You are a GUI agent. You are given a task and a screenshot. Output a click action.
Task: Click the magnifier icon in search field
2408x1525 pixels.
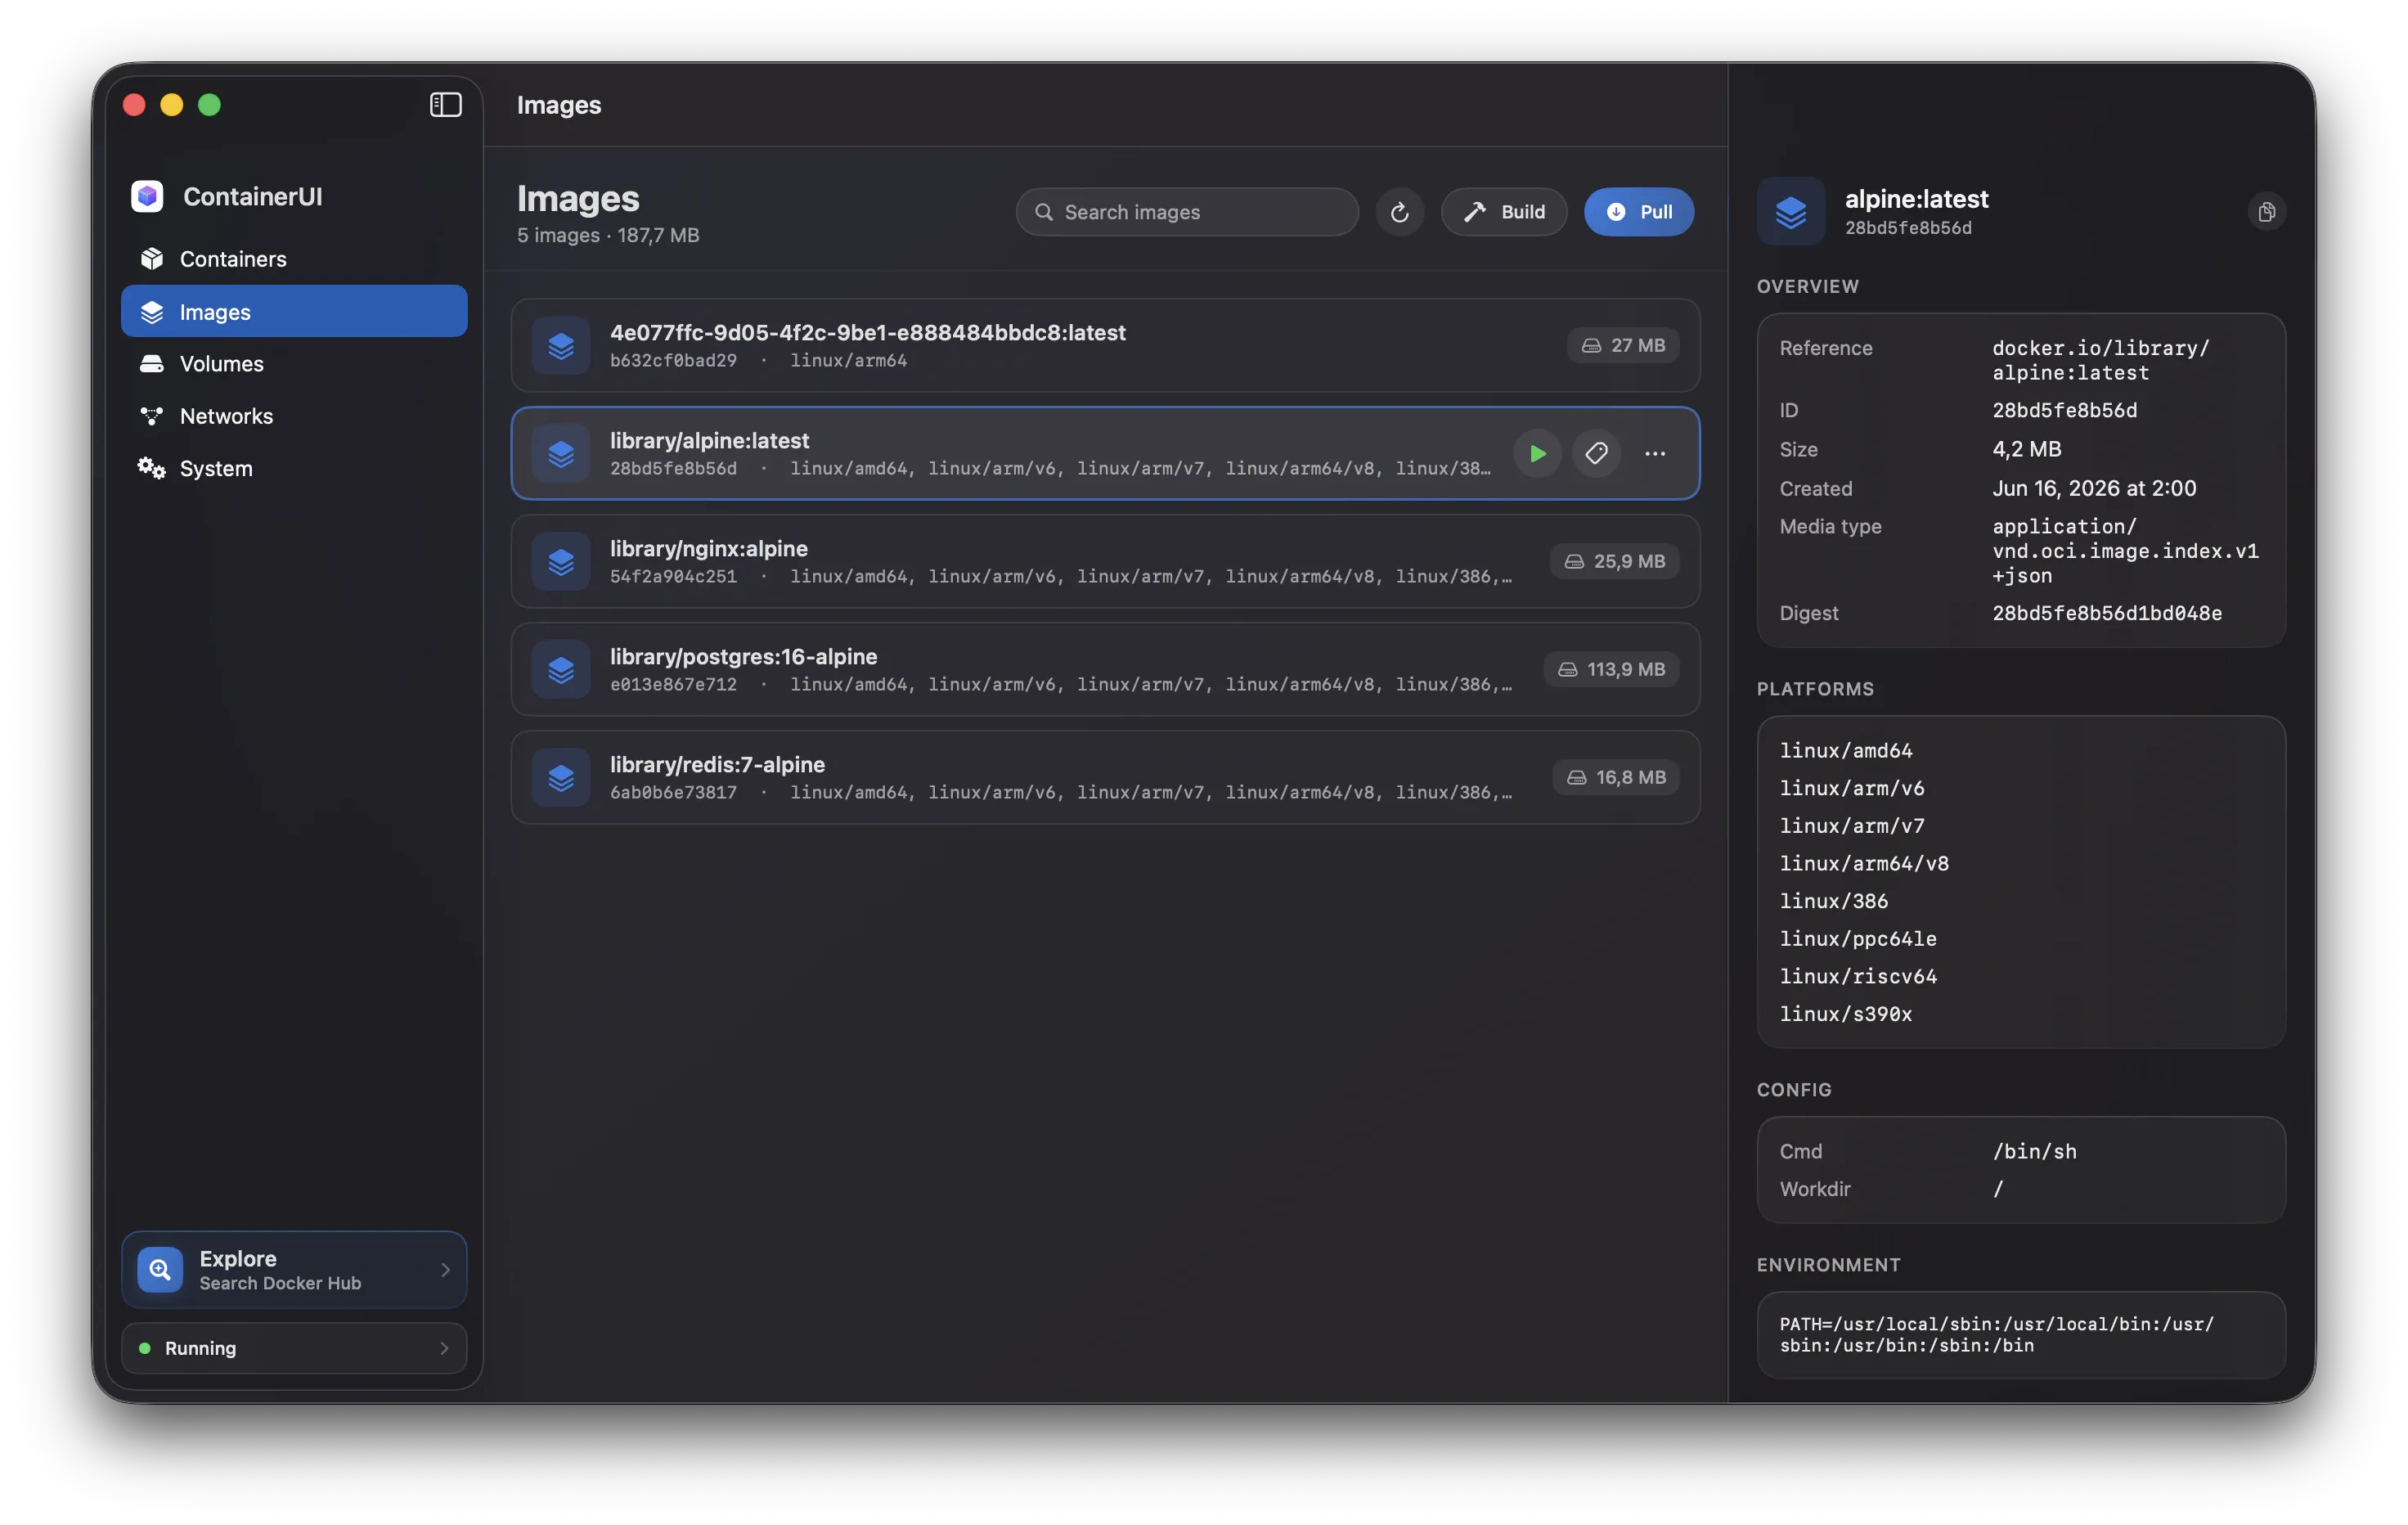(x=1044, y=212)
